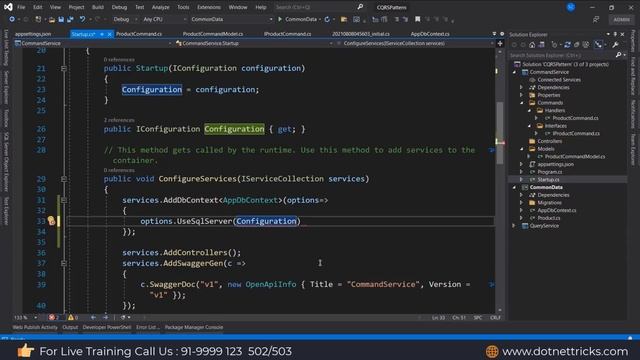Select Connected Services in Solution Explorer
Screen dimensions: 640x360
pyautogui.click(x=559, y=80)
